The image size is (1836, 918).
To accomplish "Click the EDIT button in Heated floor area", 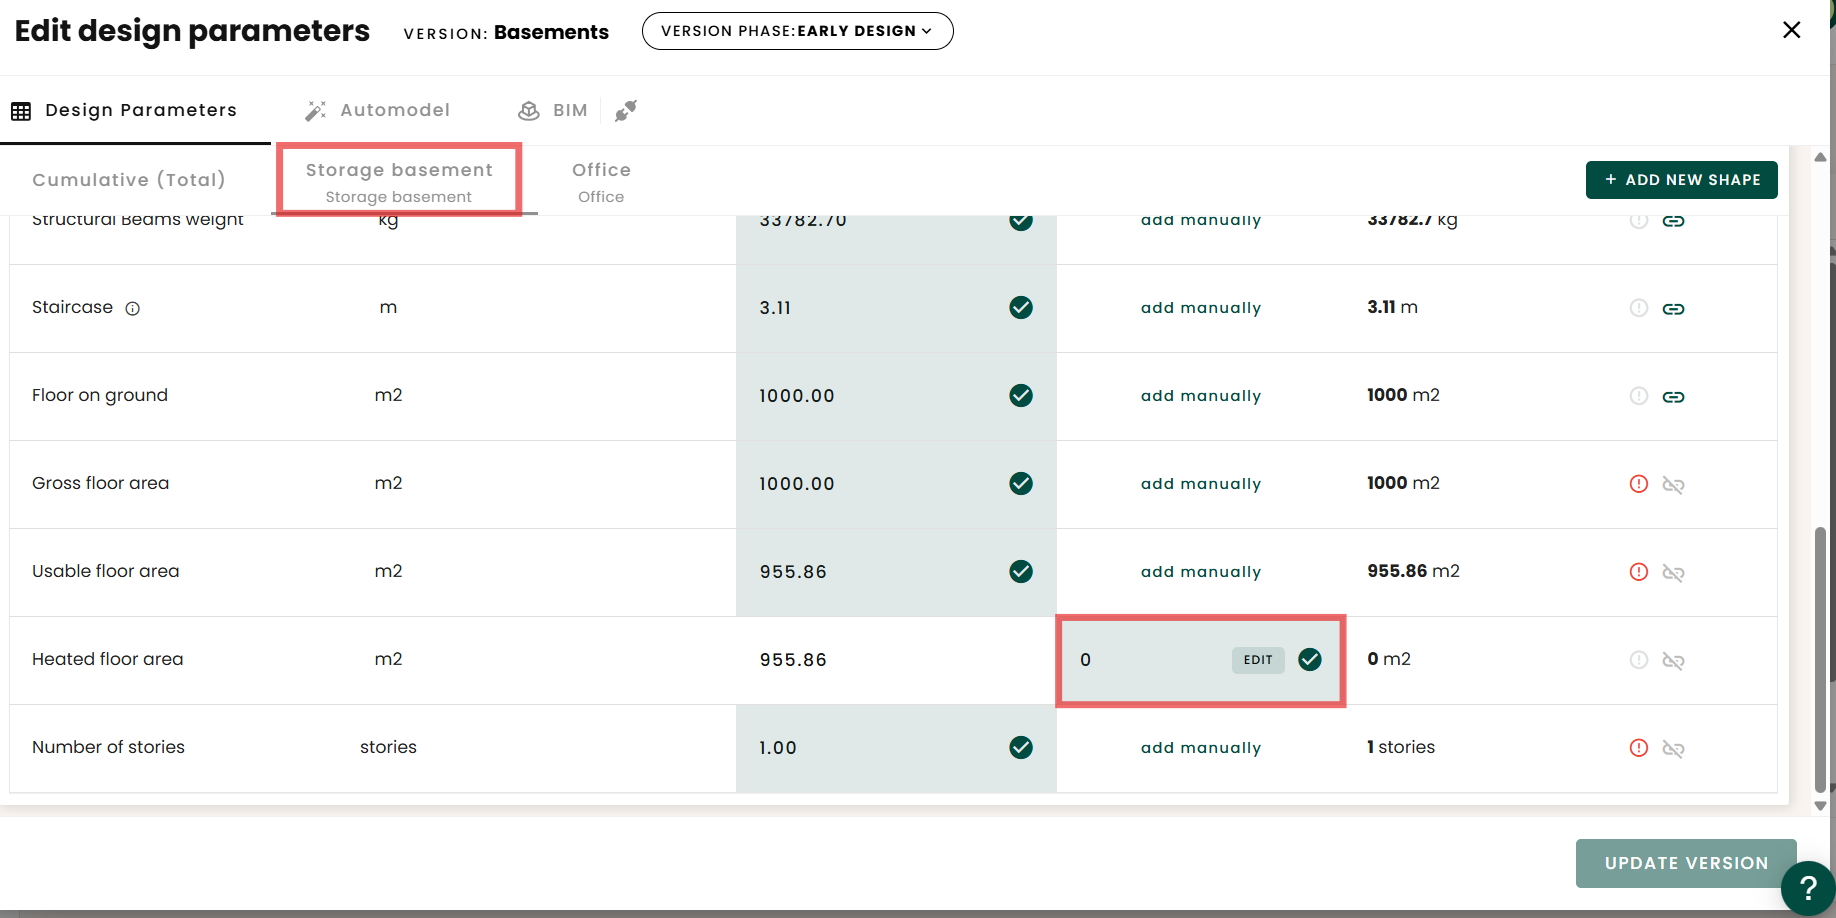I will [1258, 660].
